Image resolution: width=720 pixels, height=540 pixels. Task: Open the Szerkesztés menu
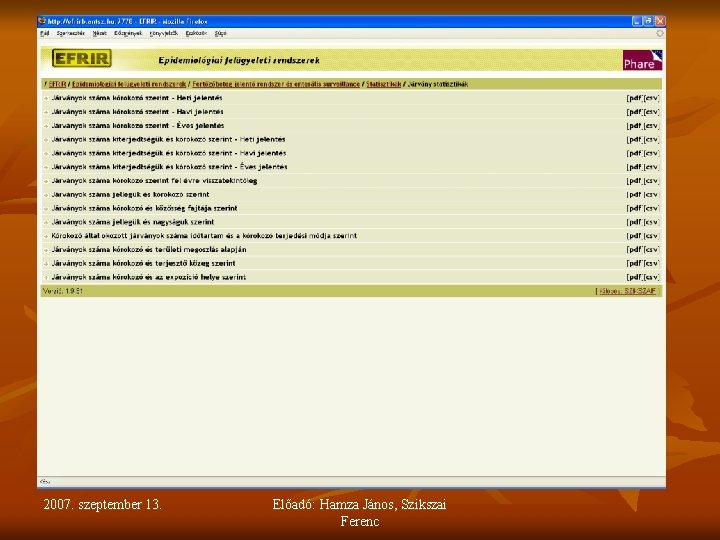(x=71, y=33)
